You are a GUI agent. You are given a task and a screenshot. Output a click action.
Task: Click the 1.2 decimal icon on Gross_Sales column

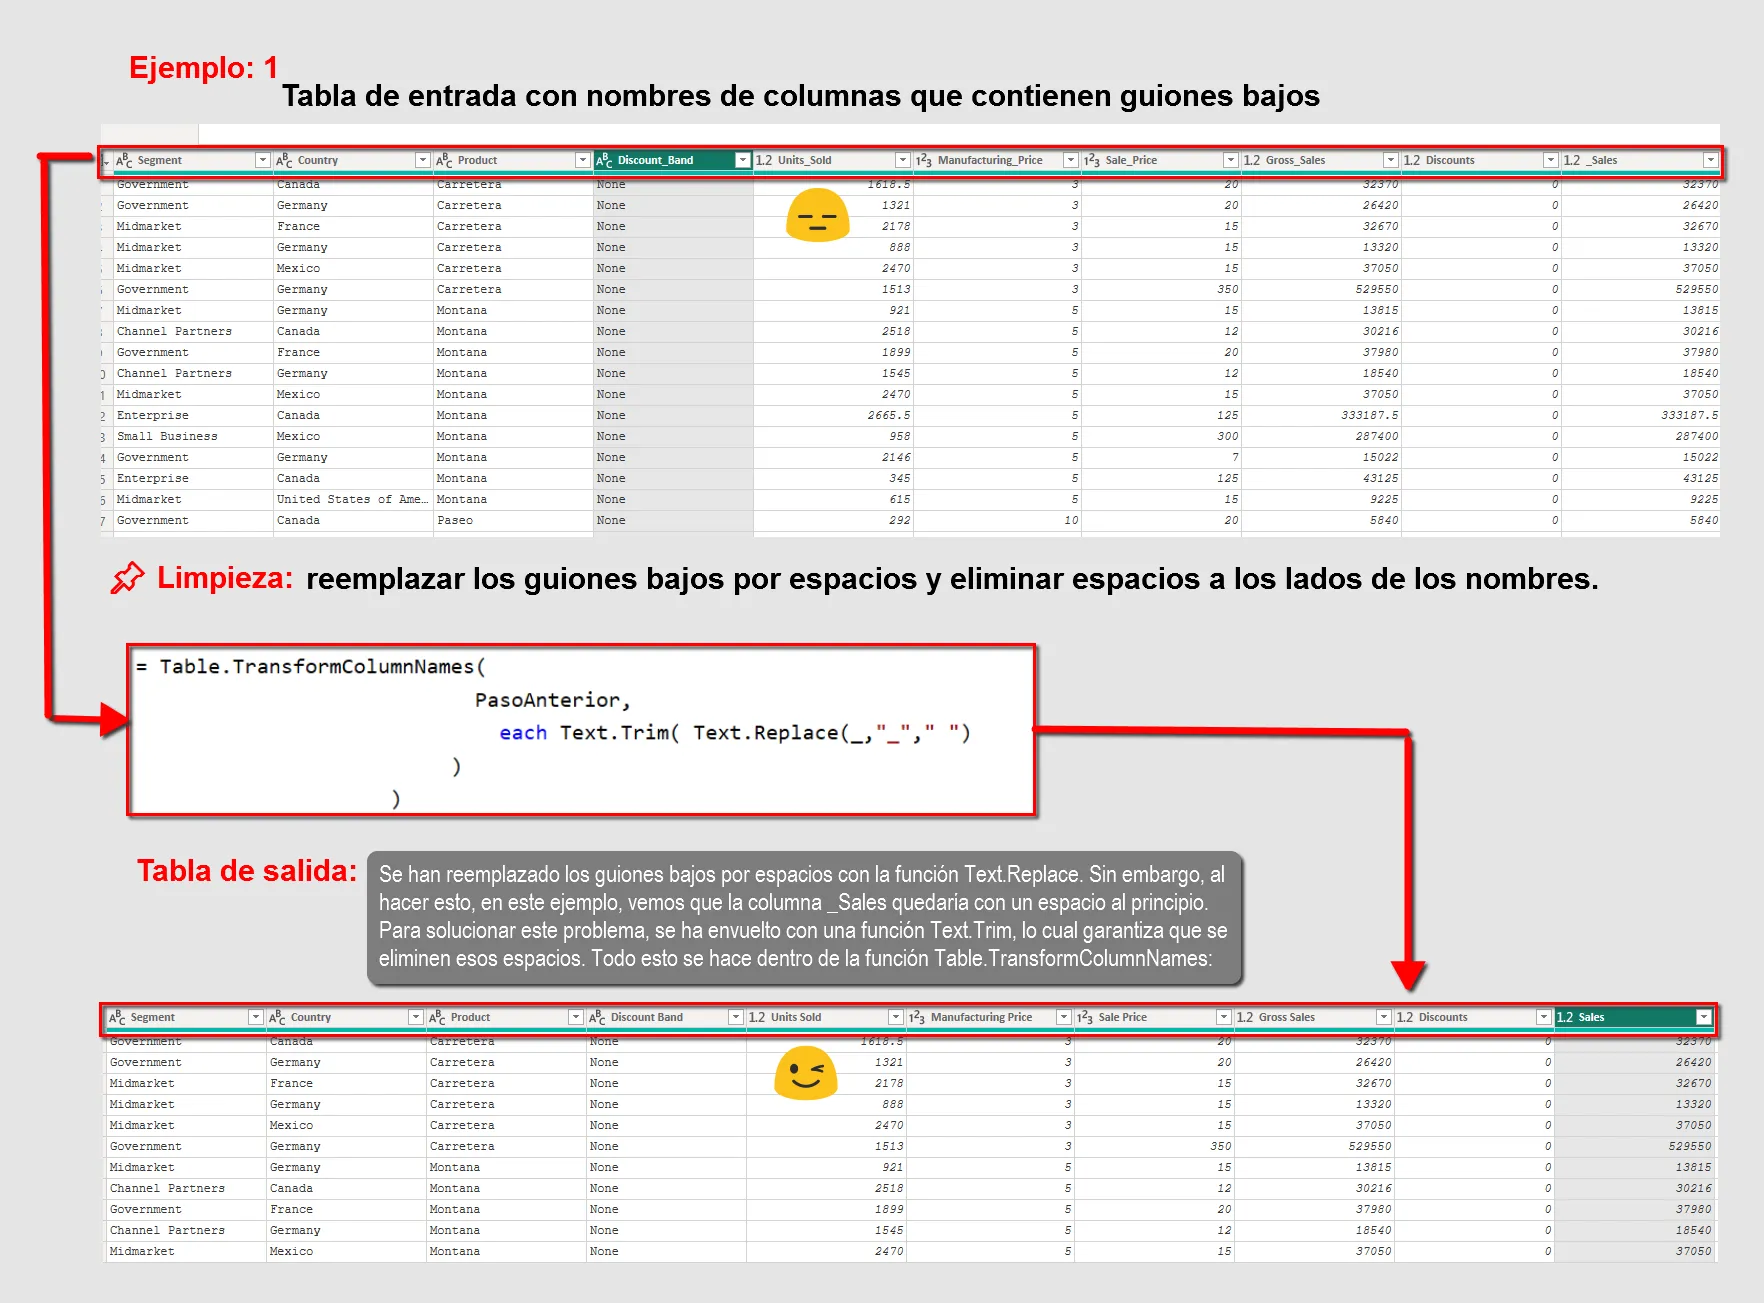coord(1249,159)
